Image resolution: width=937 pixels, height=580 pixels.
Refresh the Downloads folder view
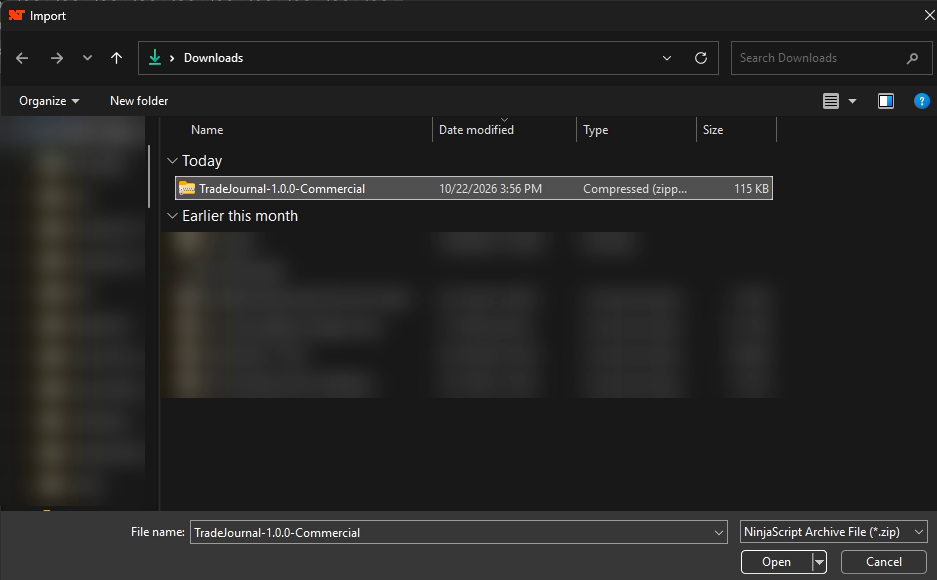pyautogui.click(x=701, y=58)
